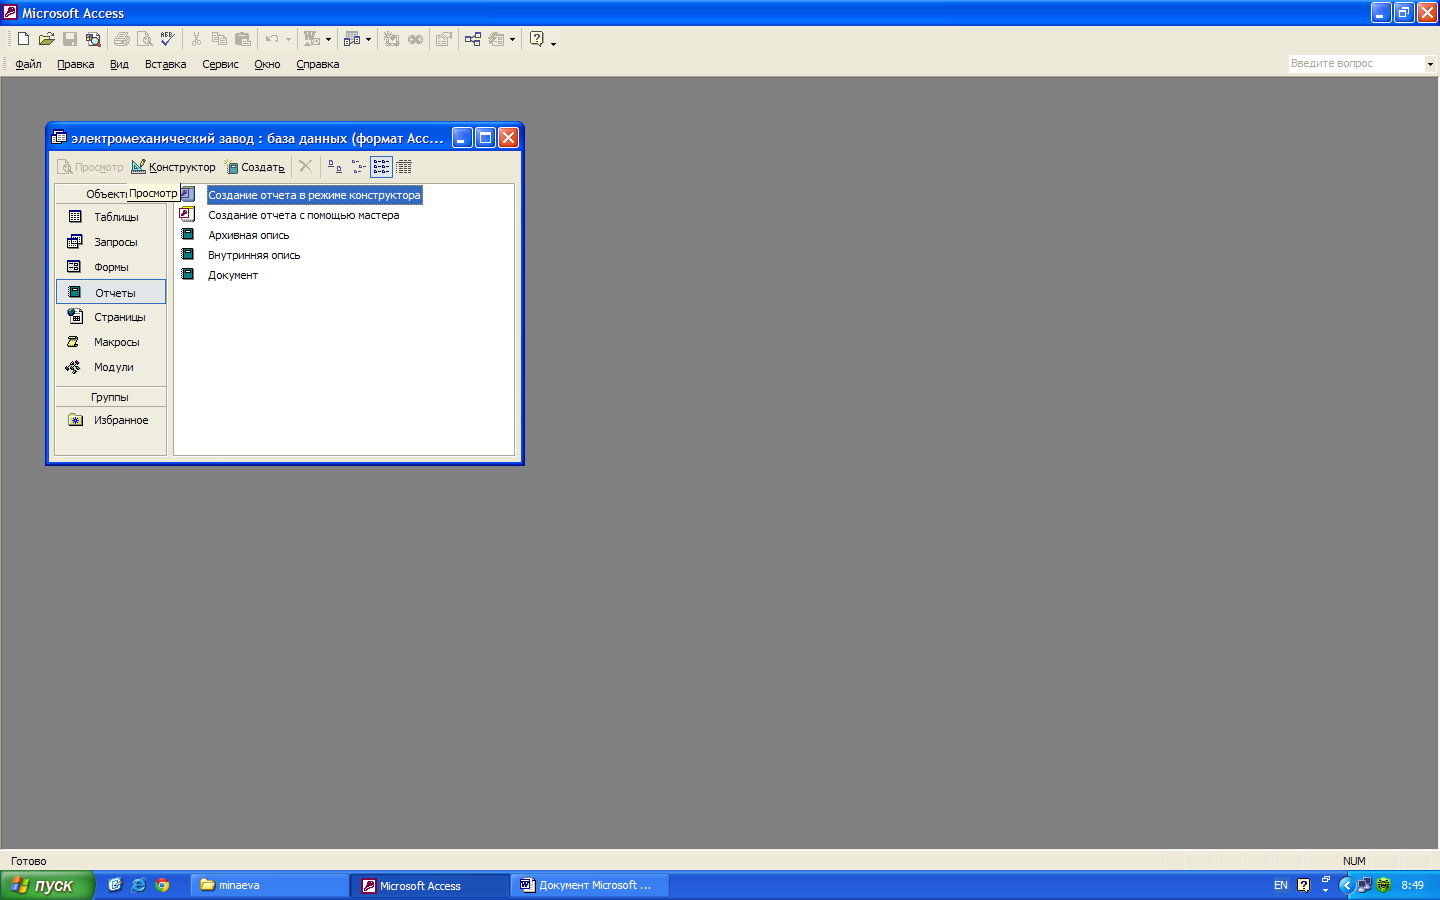Expand the Analyze dropdown arrow
Image resolution: width=1440 pixels, height=900 pixels.
(368, 39)
